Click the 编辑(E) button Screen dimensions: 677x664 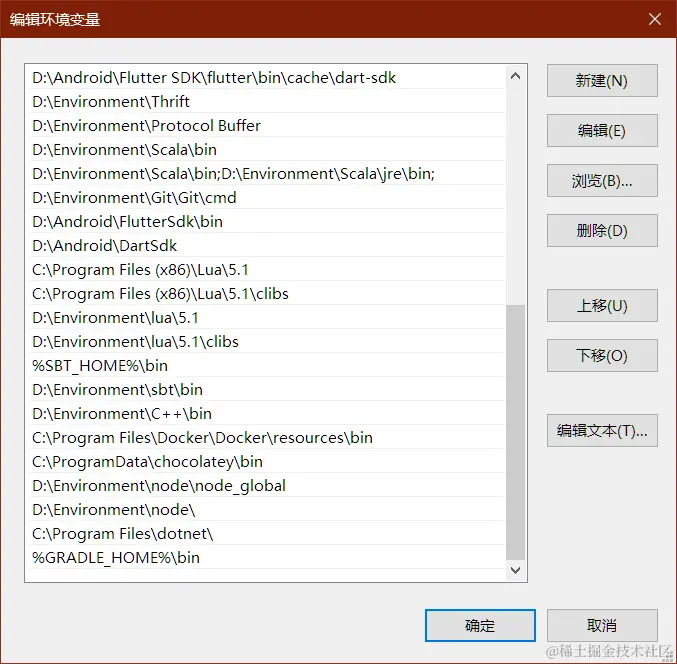pyautogui.click(x=602, y=130)
